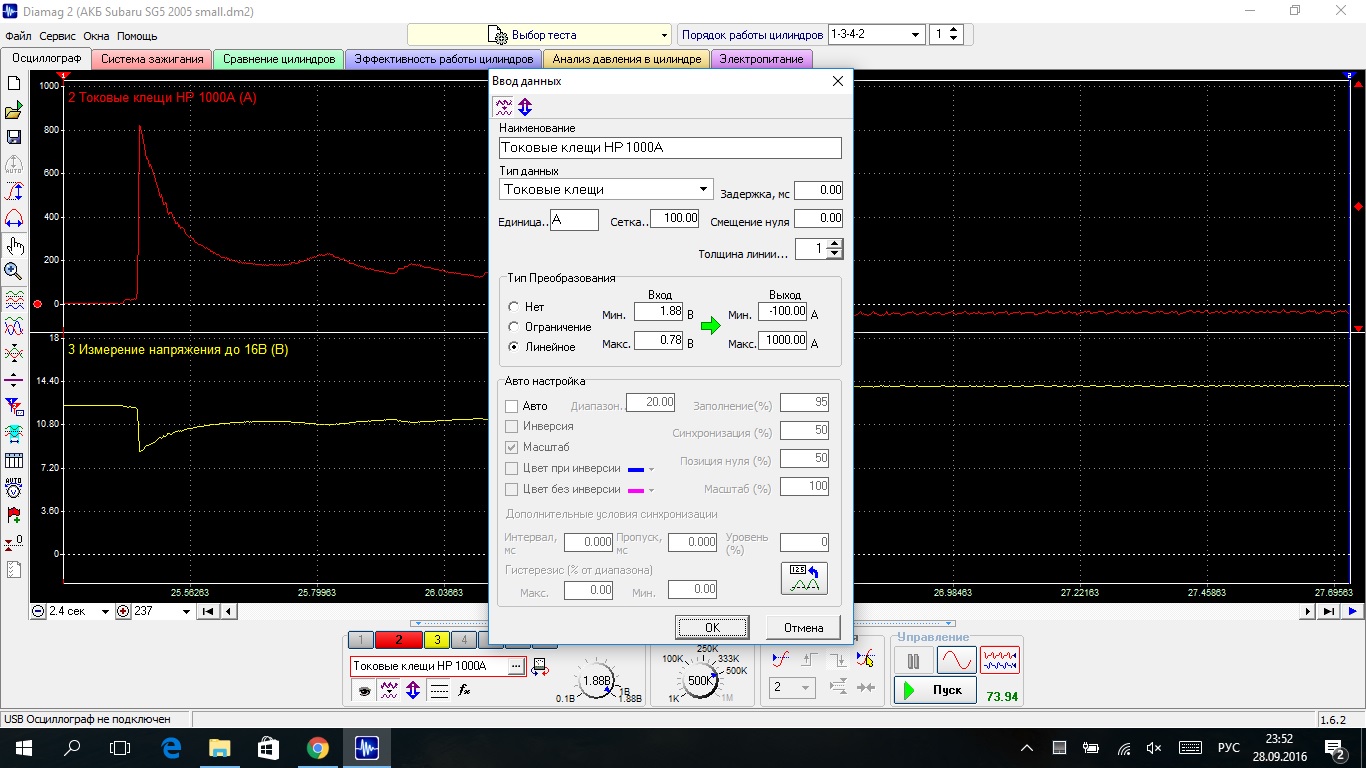Viewport: 1366px width, 768px height.
Task: Click the multi-waveform mode icon
Action: pos(1000,661)
